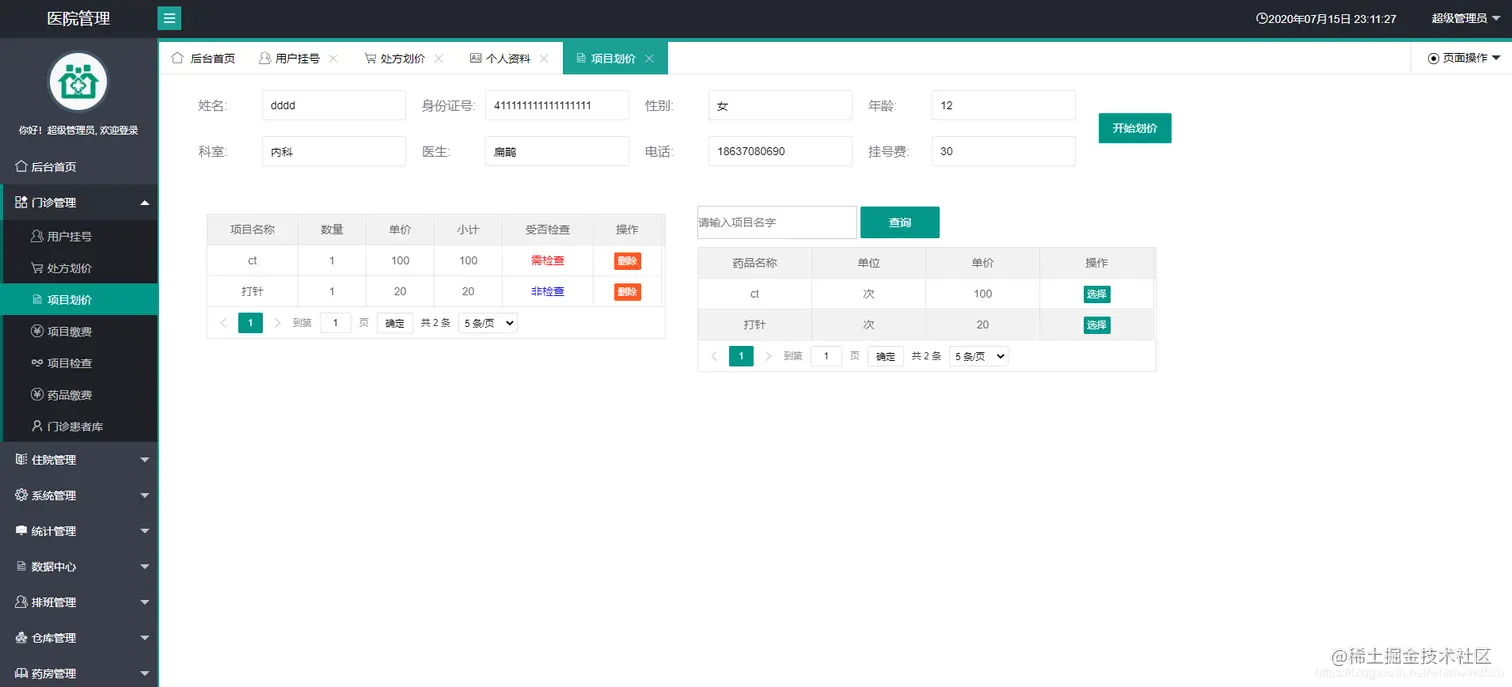Select the 打针 item via 选择
Screen dimensions: 1512x687
coord(1097,325)
